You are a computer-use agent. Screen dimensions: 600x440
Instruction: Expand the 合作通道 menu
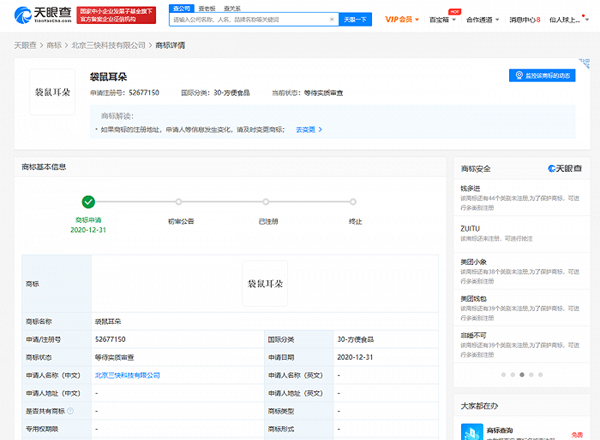pyautogui.click(x=483, y=20)
